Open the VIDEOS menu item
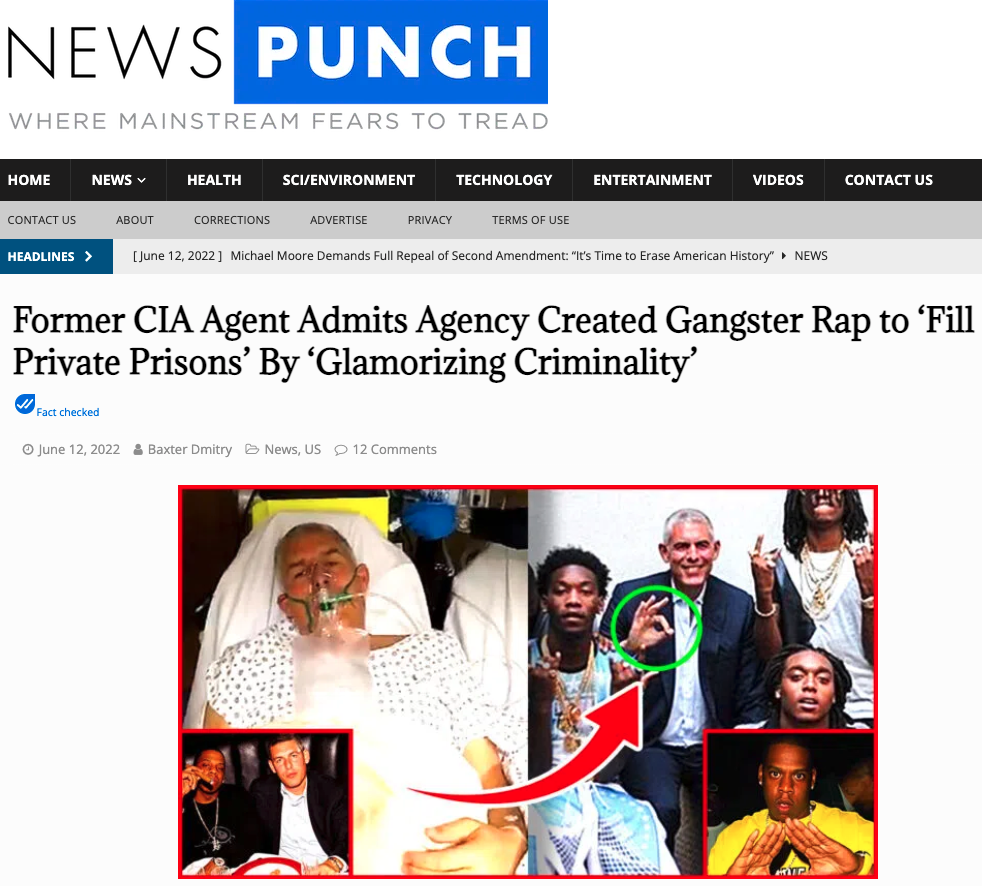The image size is (982, 886). (778, 180)
